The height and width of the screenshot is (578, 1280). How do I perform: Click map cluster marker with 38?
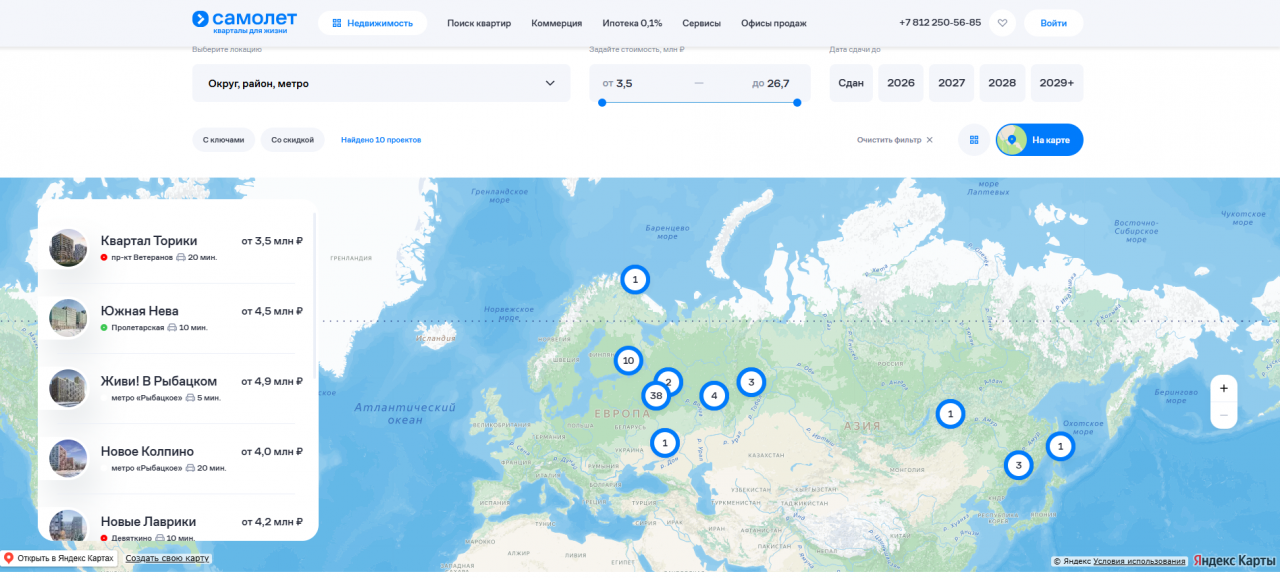coord(656,396)
